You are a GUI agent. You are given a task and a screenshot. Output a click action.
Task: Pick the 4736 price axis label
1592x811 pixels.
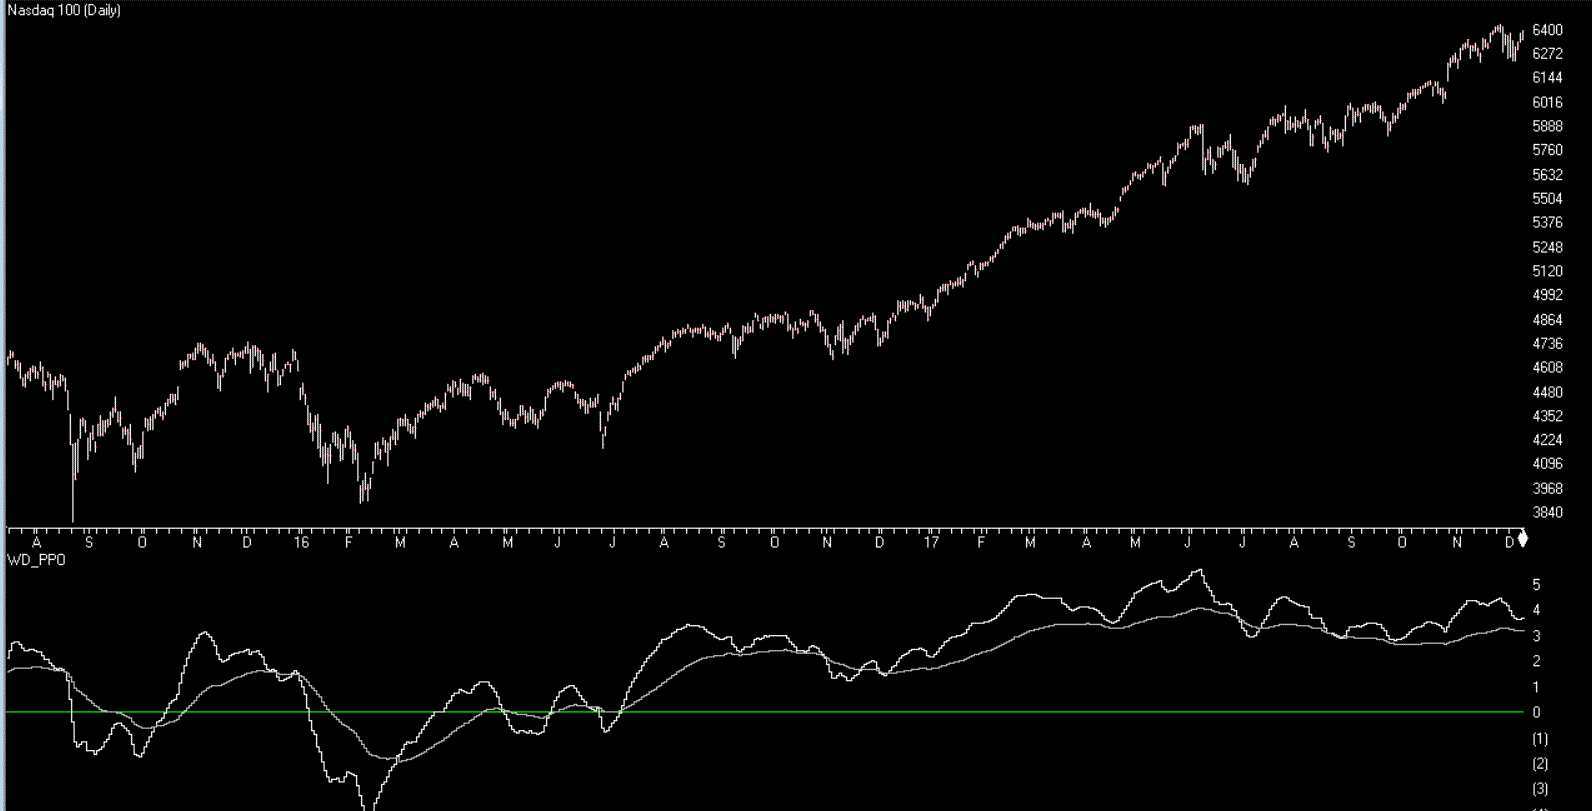tap(1547, 344)
